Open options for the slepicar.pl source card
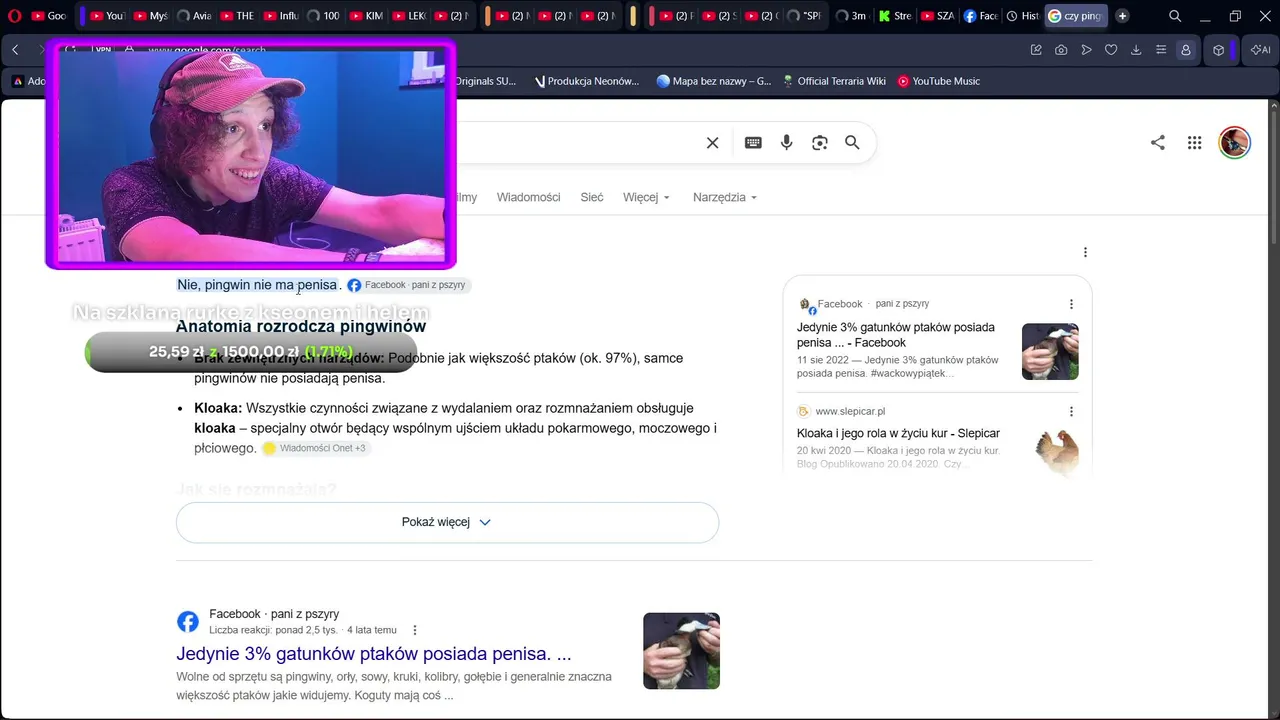The width and height of the screenshot is (1280, 720). [x=1071, y=411]
